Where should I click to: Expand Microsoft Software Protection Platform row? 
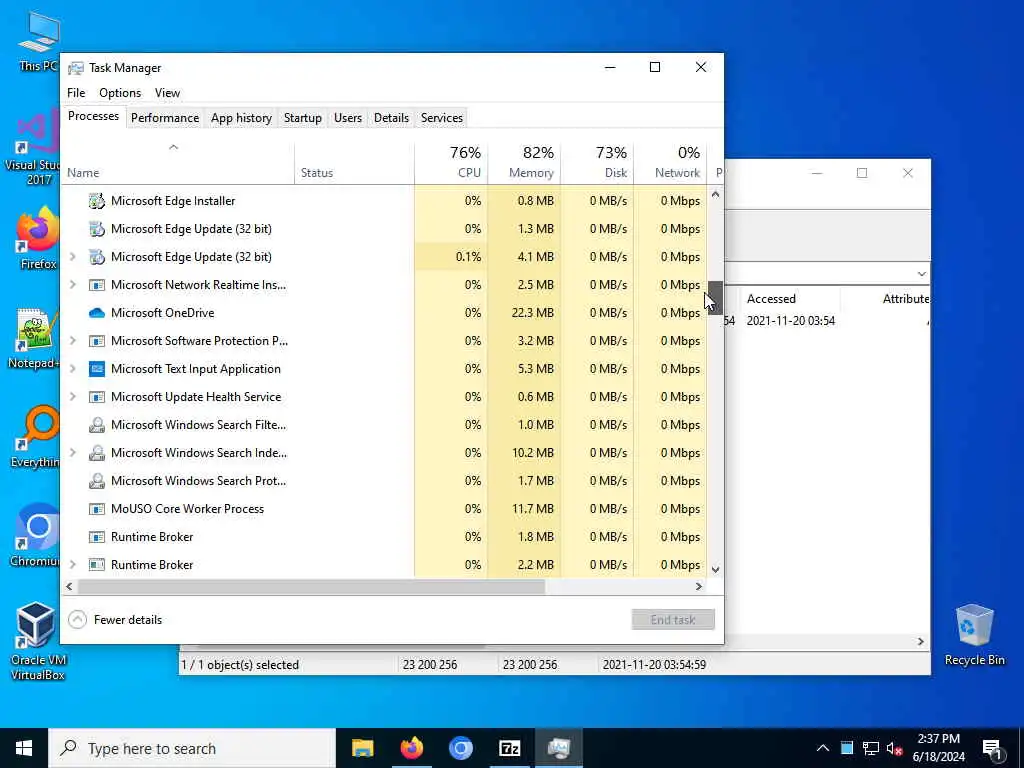[72, 341]
